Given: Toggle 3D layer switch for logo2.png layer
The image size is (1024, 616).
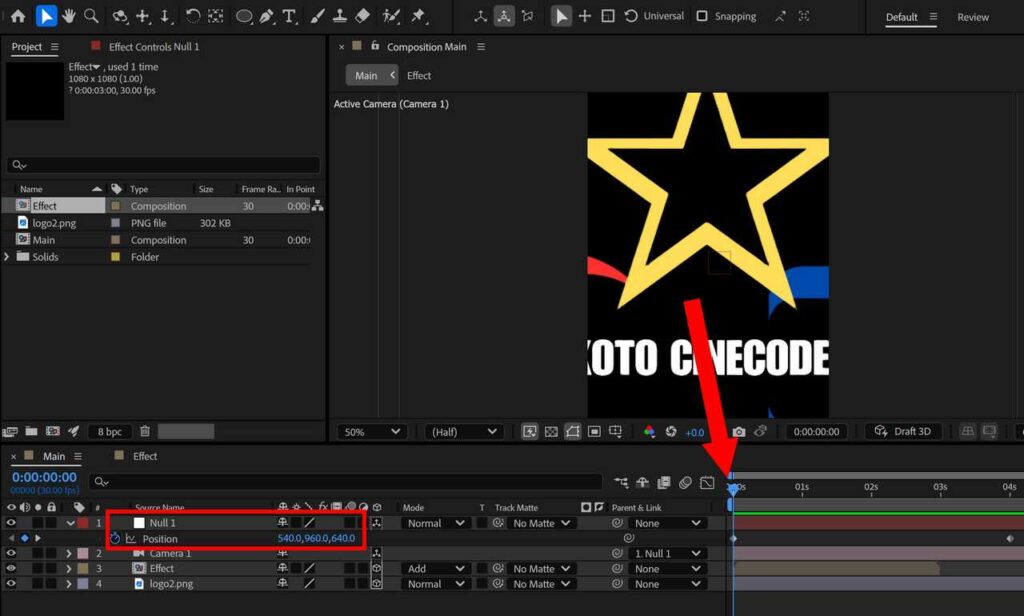Looking at the screenshot, I should tap(376, 583).
